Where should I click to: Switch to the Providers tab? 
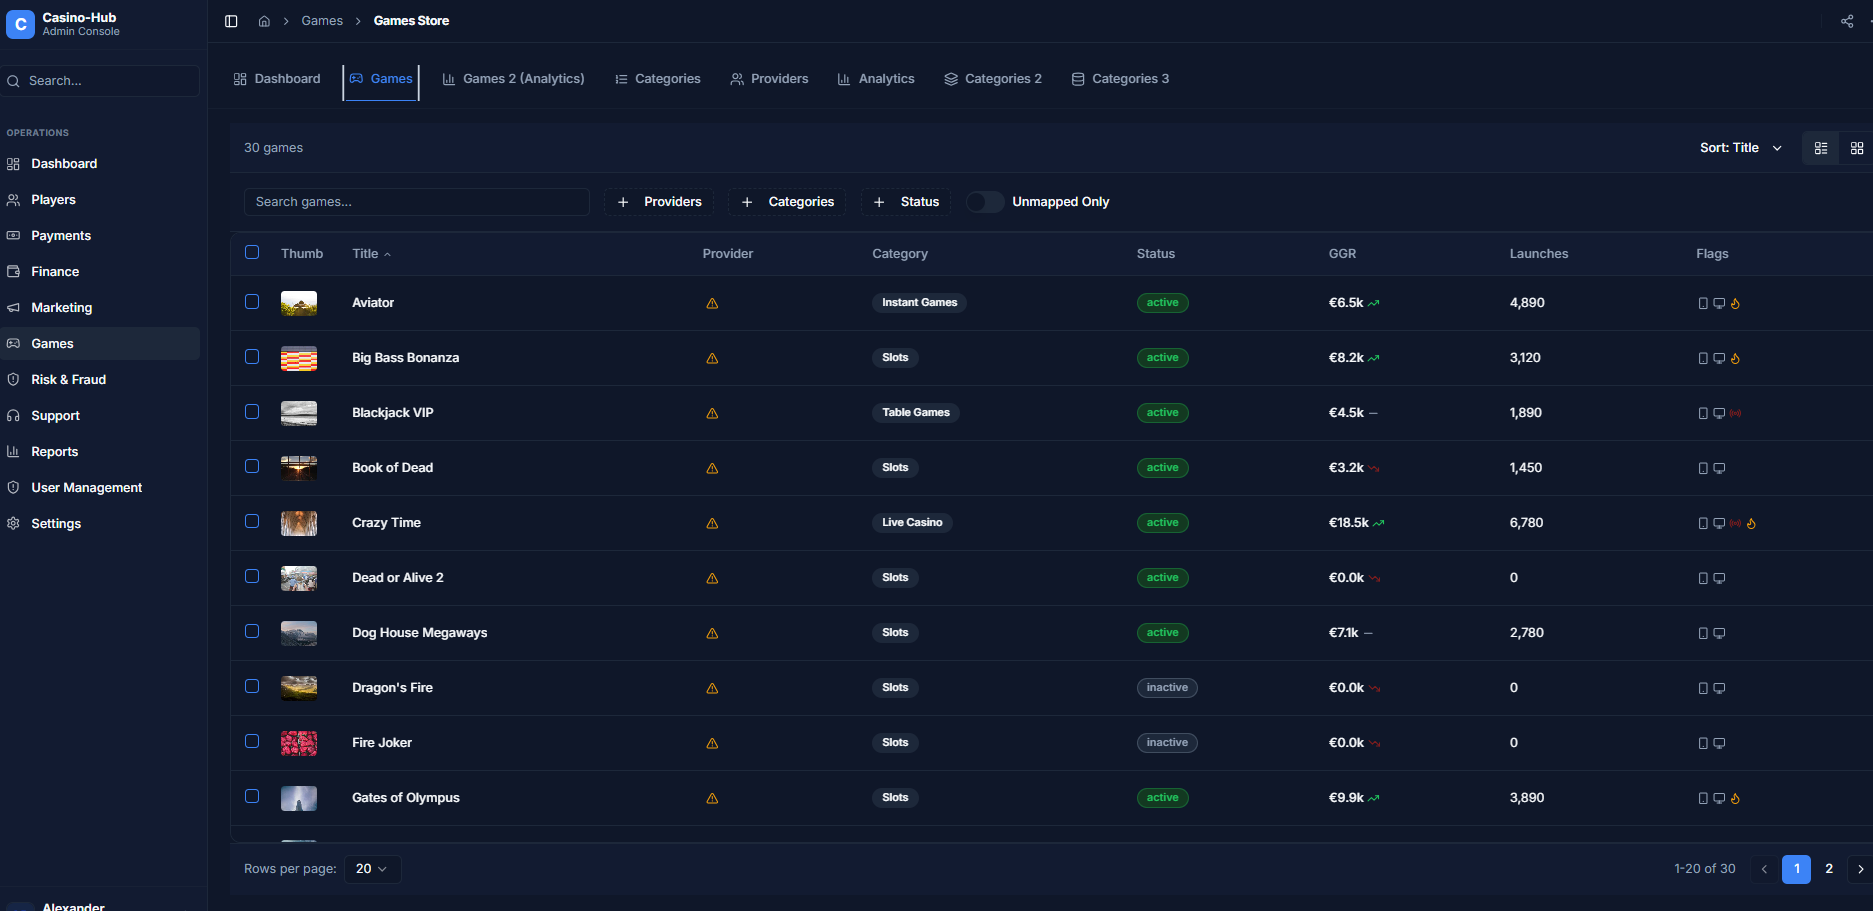pyautogui.click(x=769, y=79)
